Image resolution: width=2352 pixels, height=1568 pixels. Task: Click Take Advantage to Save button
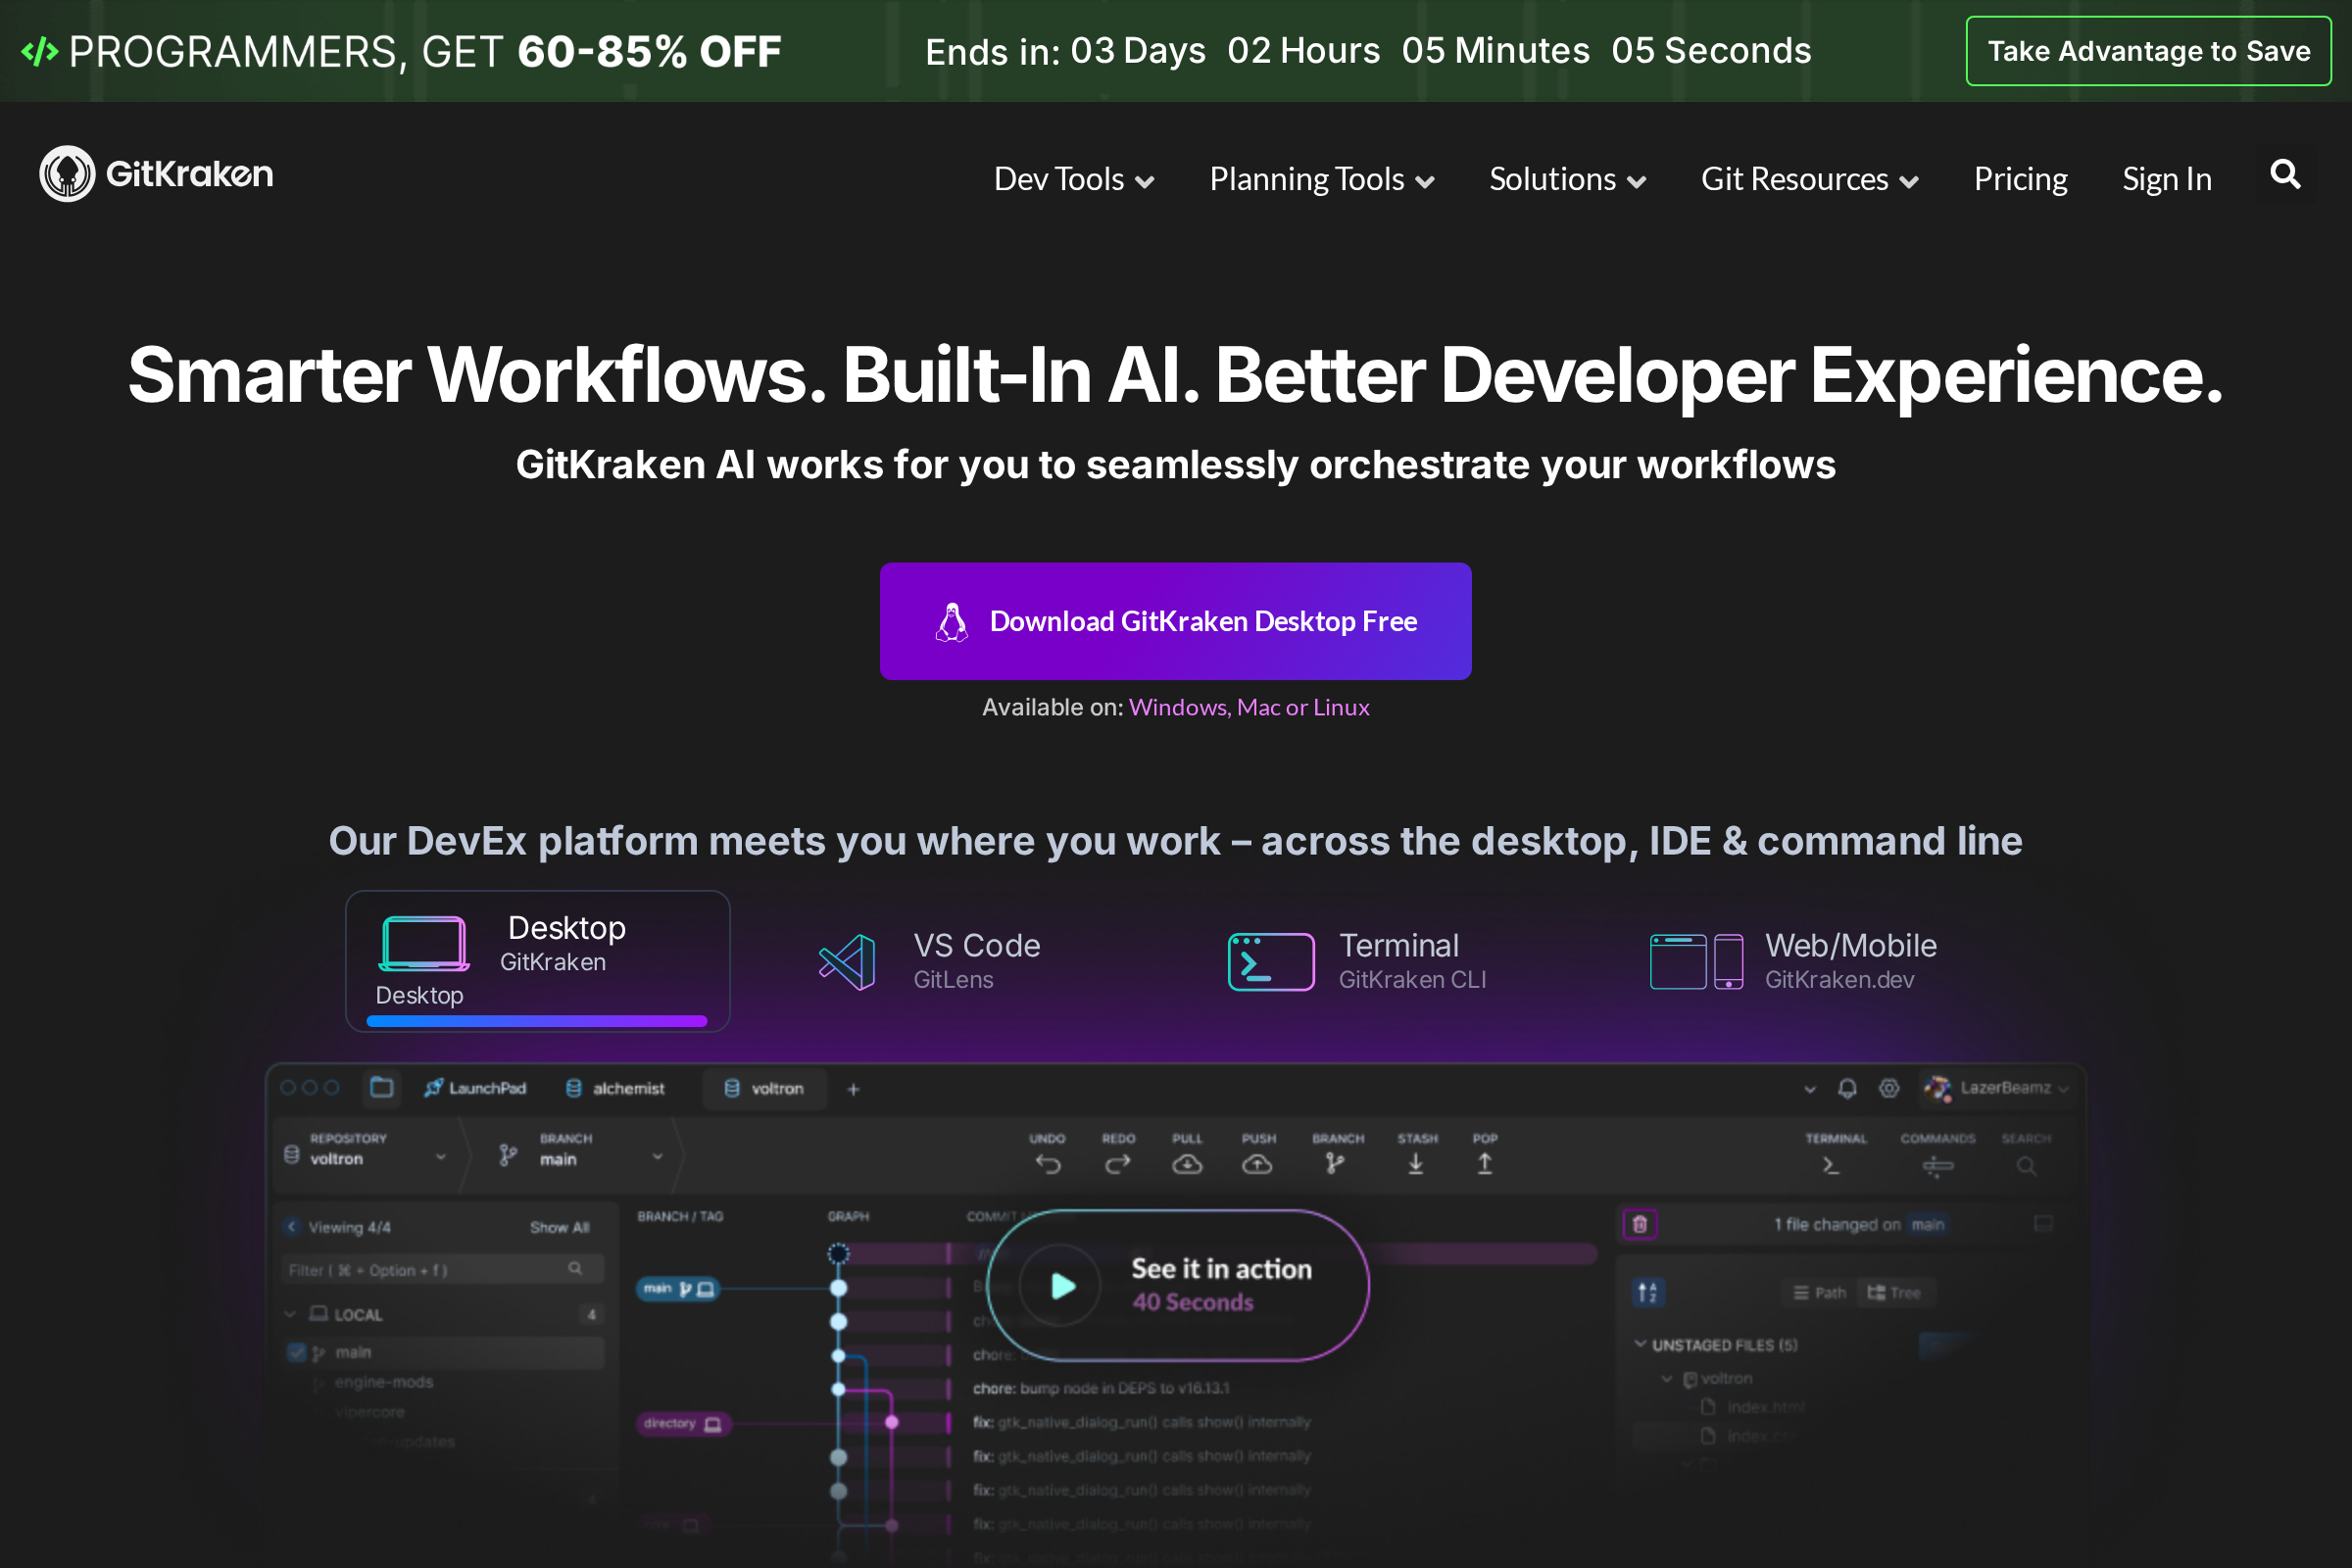tap(2148, 51)
